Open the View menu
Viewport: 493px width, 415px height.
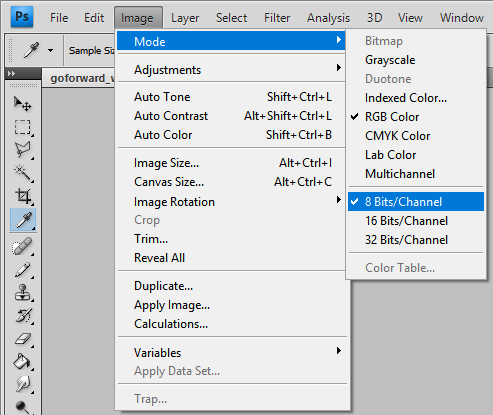410,18
